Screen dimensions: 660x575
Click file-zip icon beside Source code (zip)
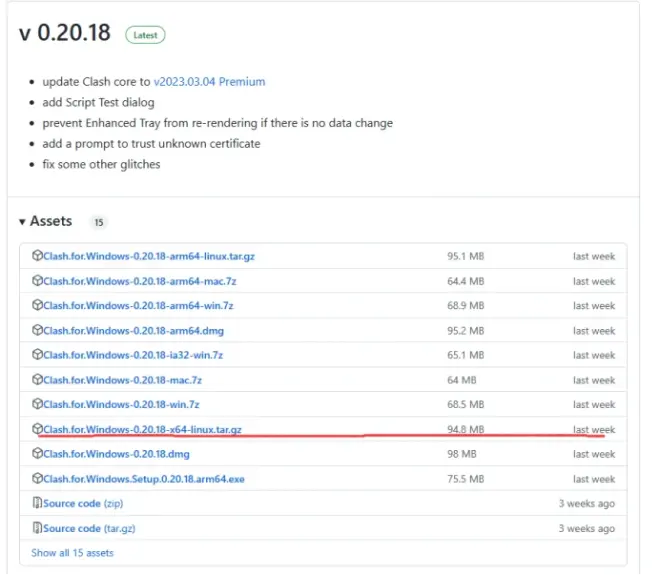pyautogui.click(x=37, y=503)
